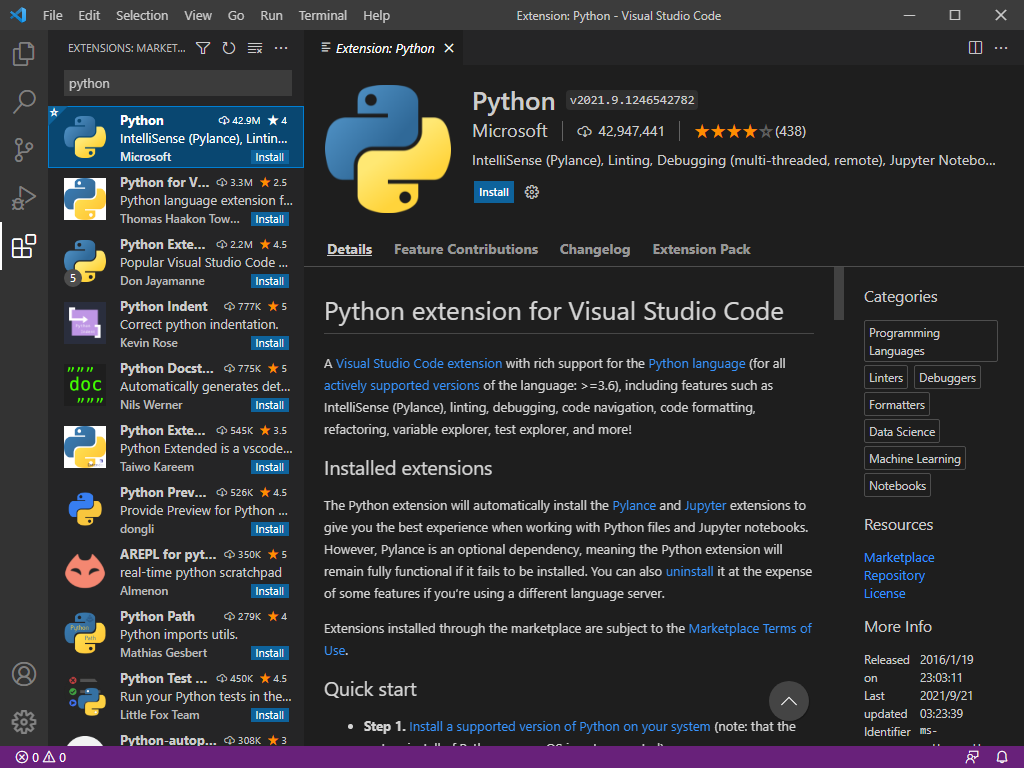Select the Linters category tag
Image resolution: width=1024 pixels, height=768 pixels.
[x=886, y=378]
